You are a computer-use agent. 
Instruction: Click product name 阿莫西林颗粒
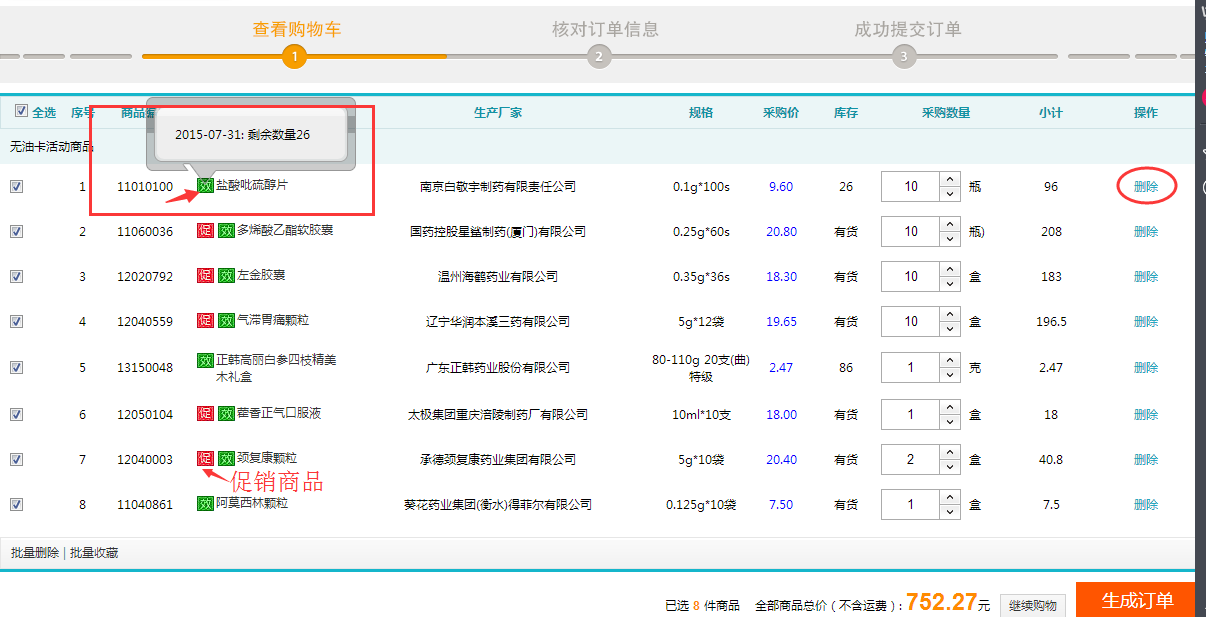point(251,503)
